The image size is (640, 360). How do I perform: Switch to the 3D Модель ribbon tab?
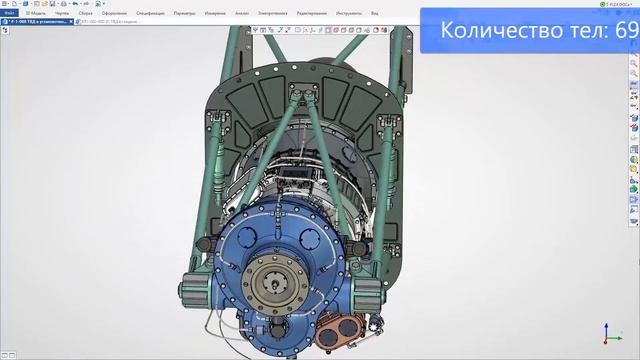[x=36, y=13]
